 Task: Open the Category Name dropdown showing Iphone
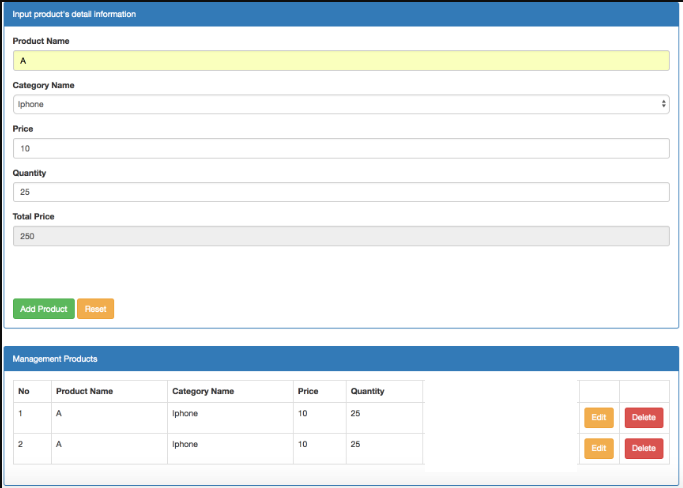[x=340, y=104]
